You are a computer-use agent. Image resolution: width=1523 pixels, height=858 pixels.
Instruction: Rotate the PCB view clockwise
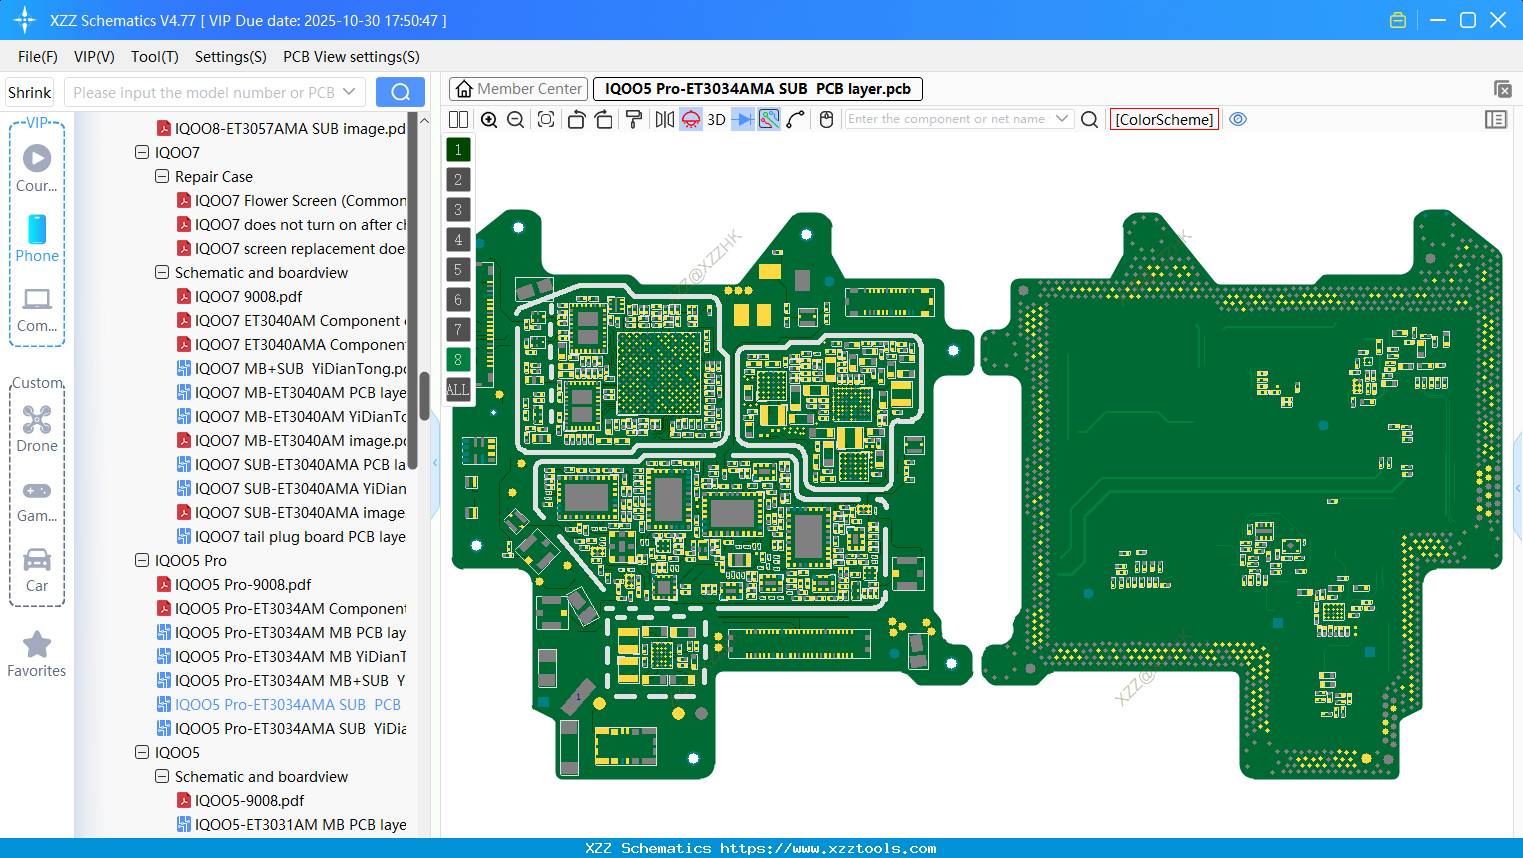tap(604, 119)
